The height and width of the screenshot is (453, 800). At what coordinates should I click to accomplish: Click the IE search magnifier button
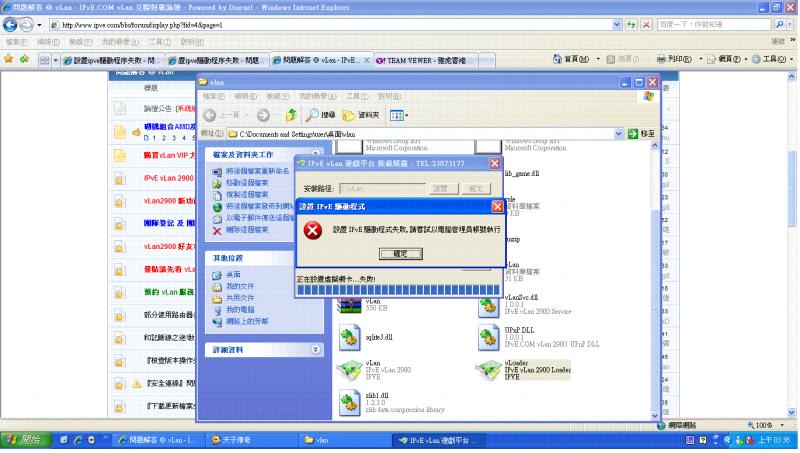click(x=780, y=24)
